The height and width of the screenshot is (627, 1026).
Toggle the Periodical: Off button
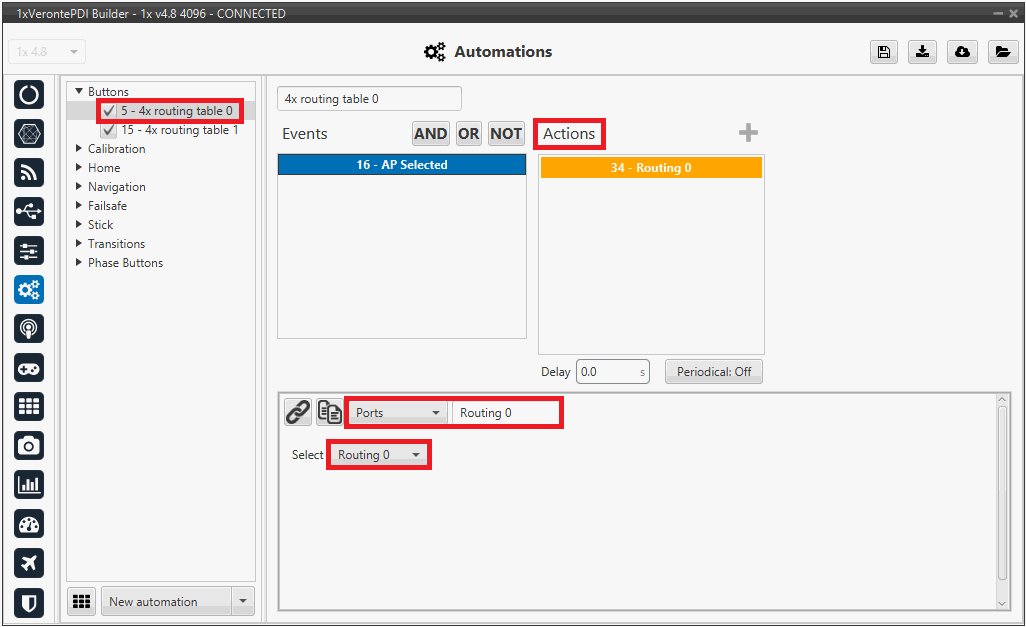(713, 372)
